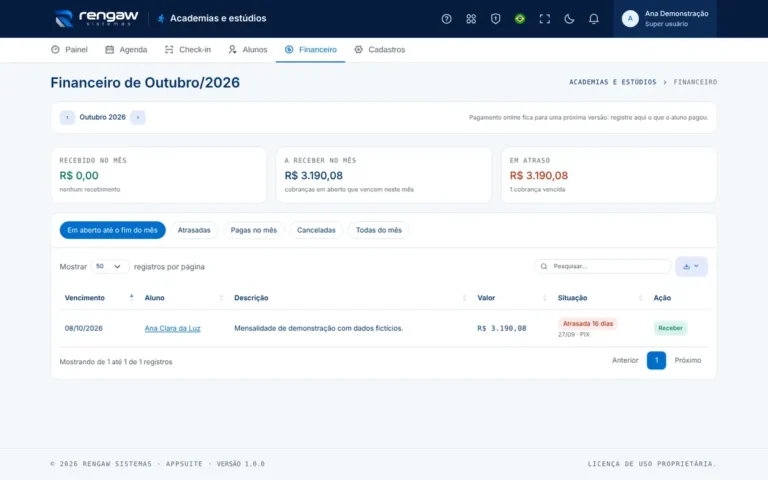The height and width of the screenshot is (480, 768).
Task: Click due date 08/10/2026 cell
Action: [84, 328]
